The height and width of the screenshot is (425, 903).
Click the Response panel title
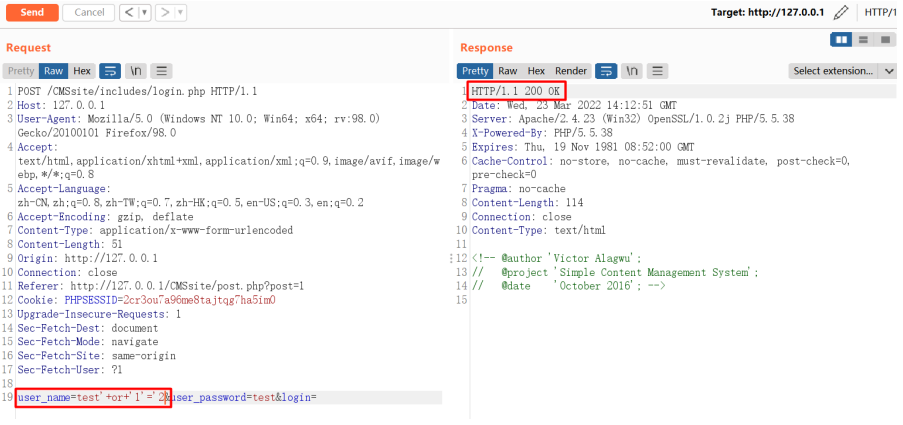pos(486,48)
